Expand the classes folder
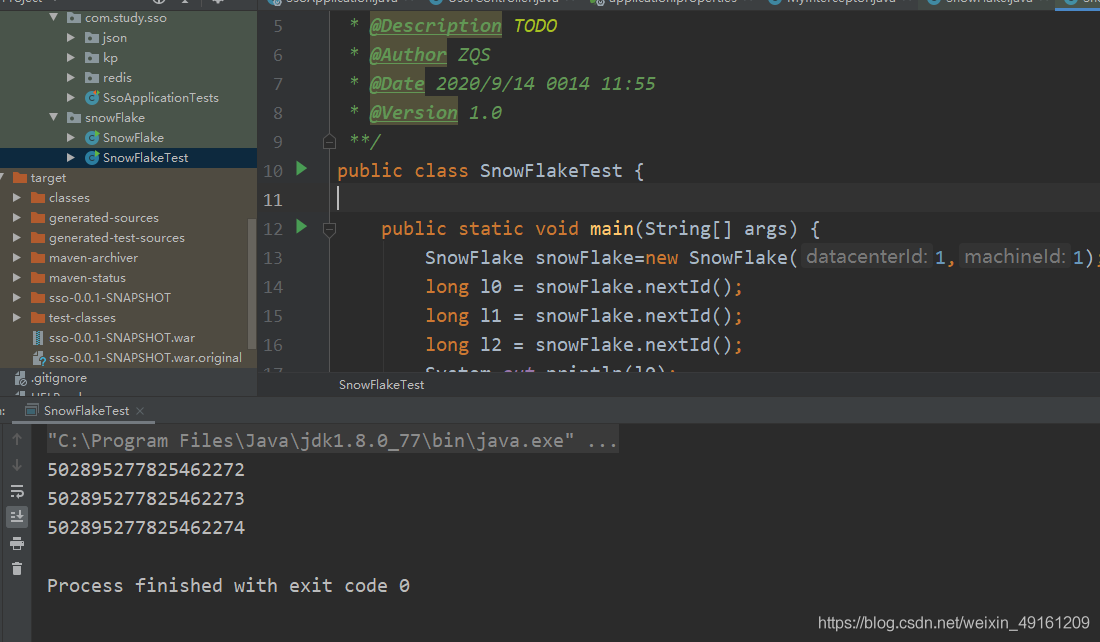This screenshot has height=642, width=1100. (x=17, y=198)
